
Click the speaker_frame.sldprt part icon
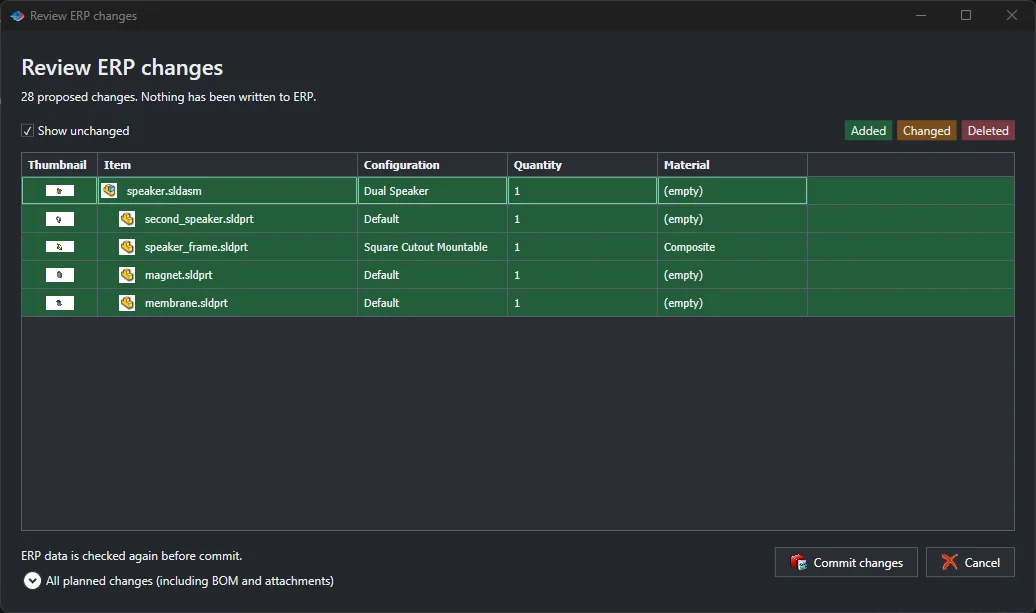(127, 247)
